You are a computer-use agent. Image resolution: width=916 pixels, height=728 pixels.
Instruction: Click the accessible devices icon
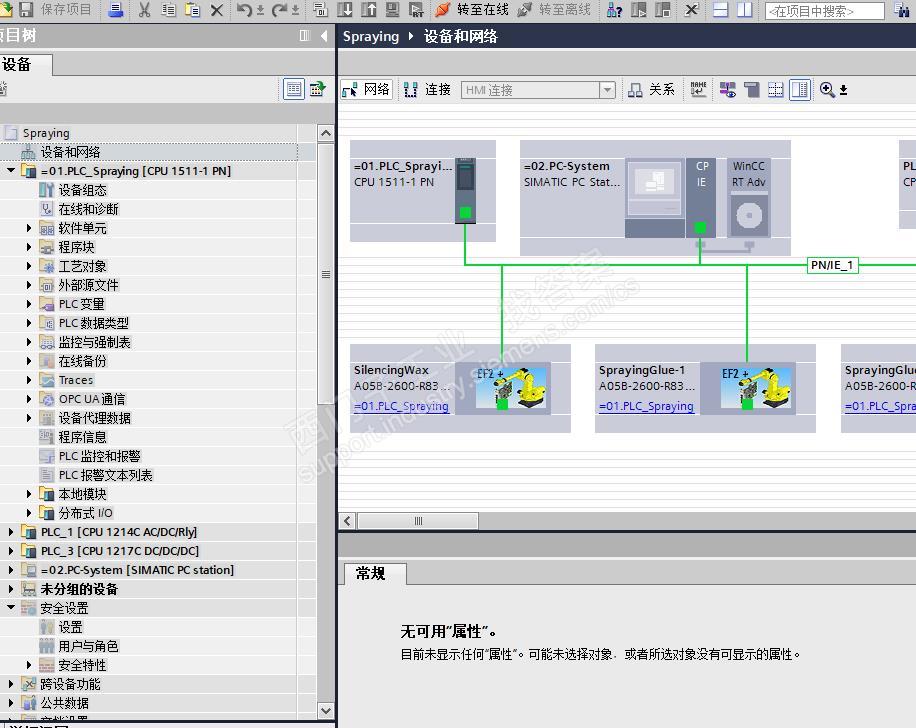(614, 10)
